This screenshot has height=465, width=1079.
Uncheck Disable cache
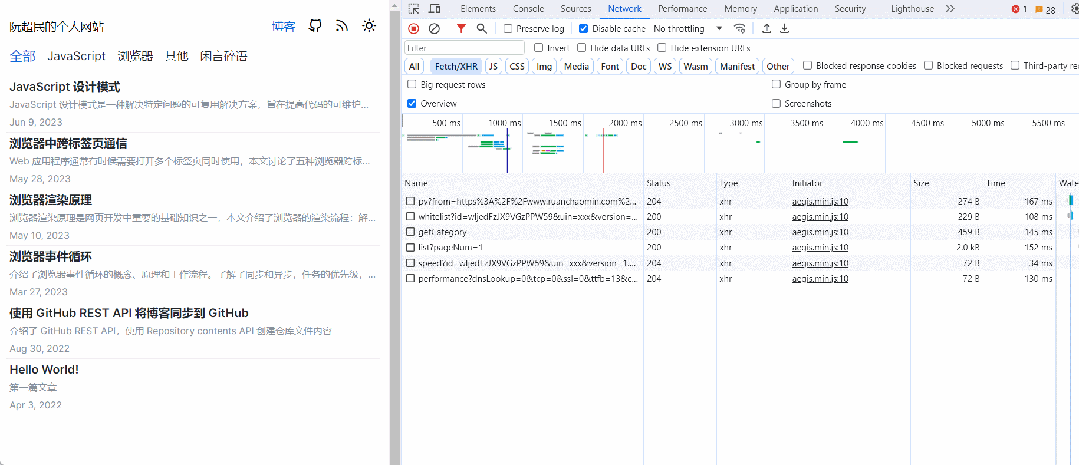(584, 29)
